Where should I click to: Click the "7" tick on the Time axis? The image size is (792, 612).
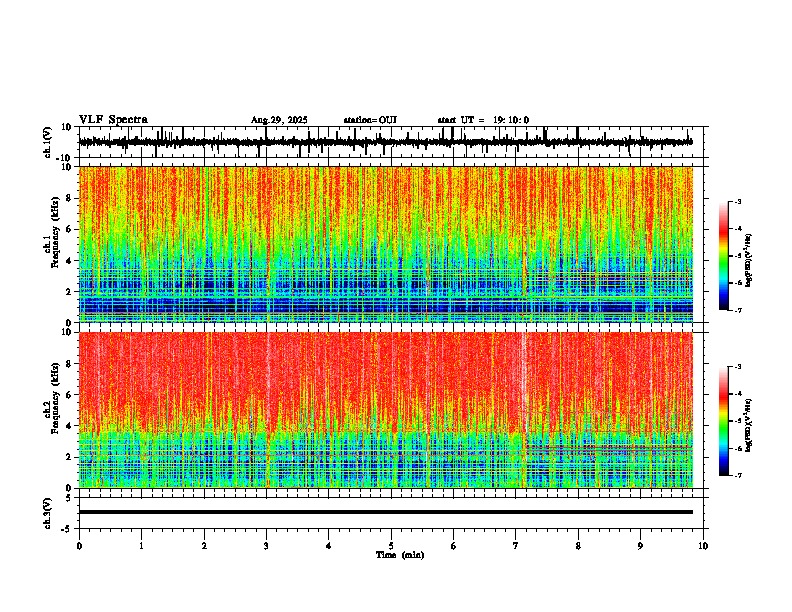point(516,546)
